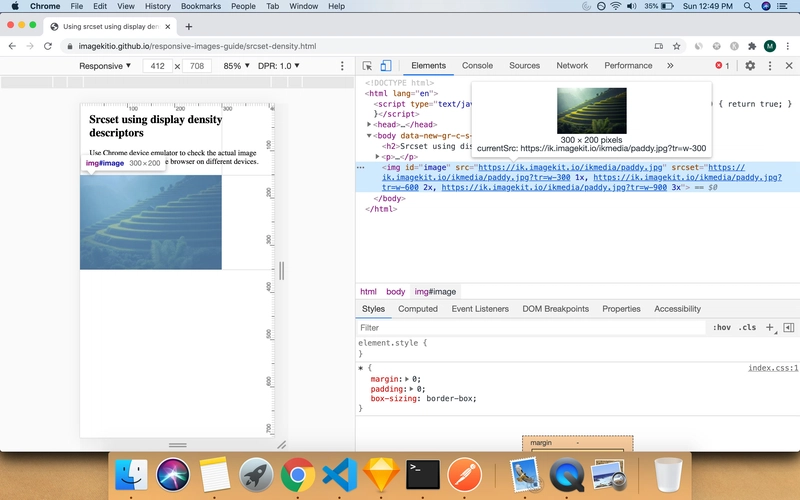The width and height of the screenshot is (800, 500).
Task: Open the History menu in menu bar
Action: [157, 6]
